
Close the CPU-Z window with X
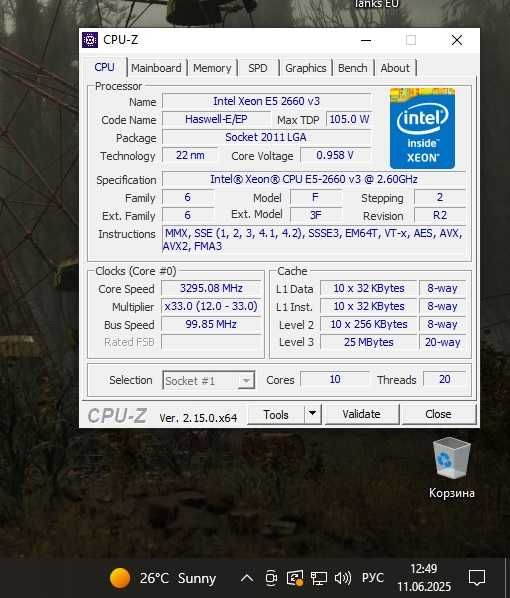(457, 40)
